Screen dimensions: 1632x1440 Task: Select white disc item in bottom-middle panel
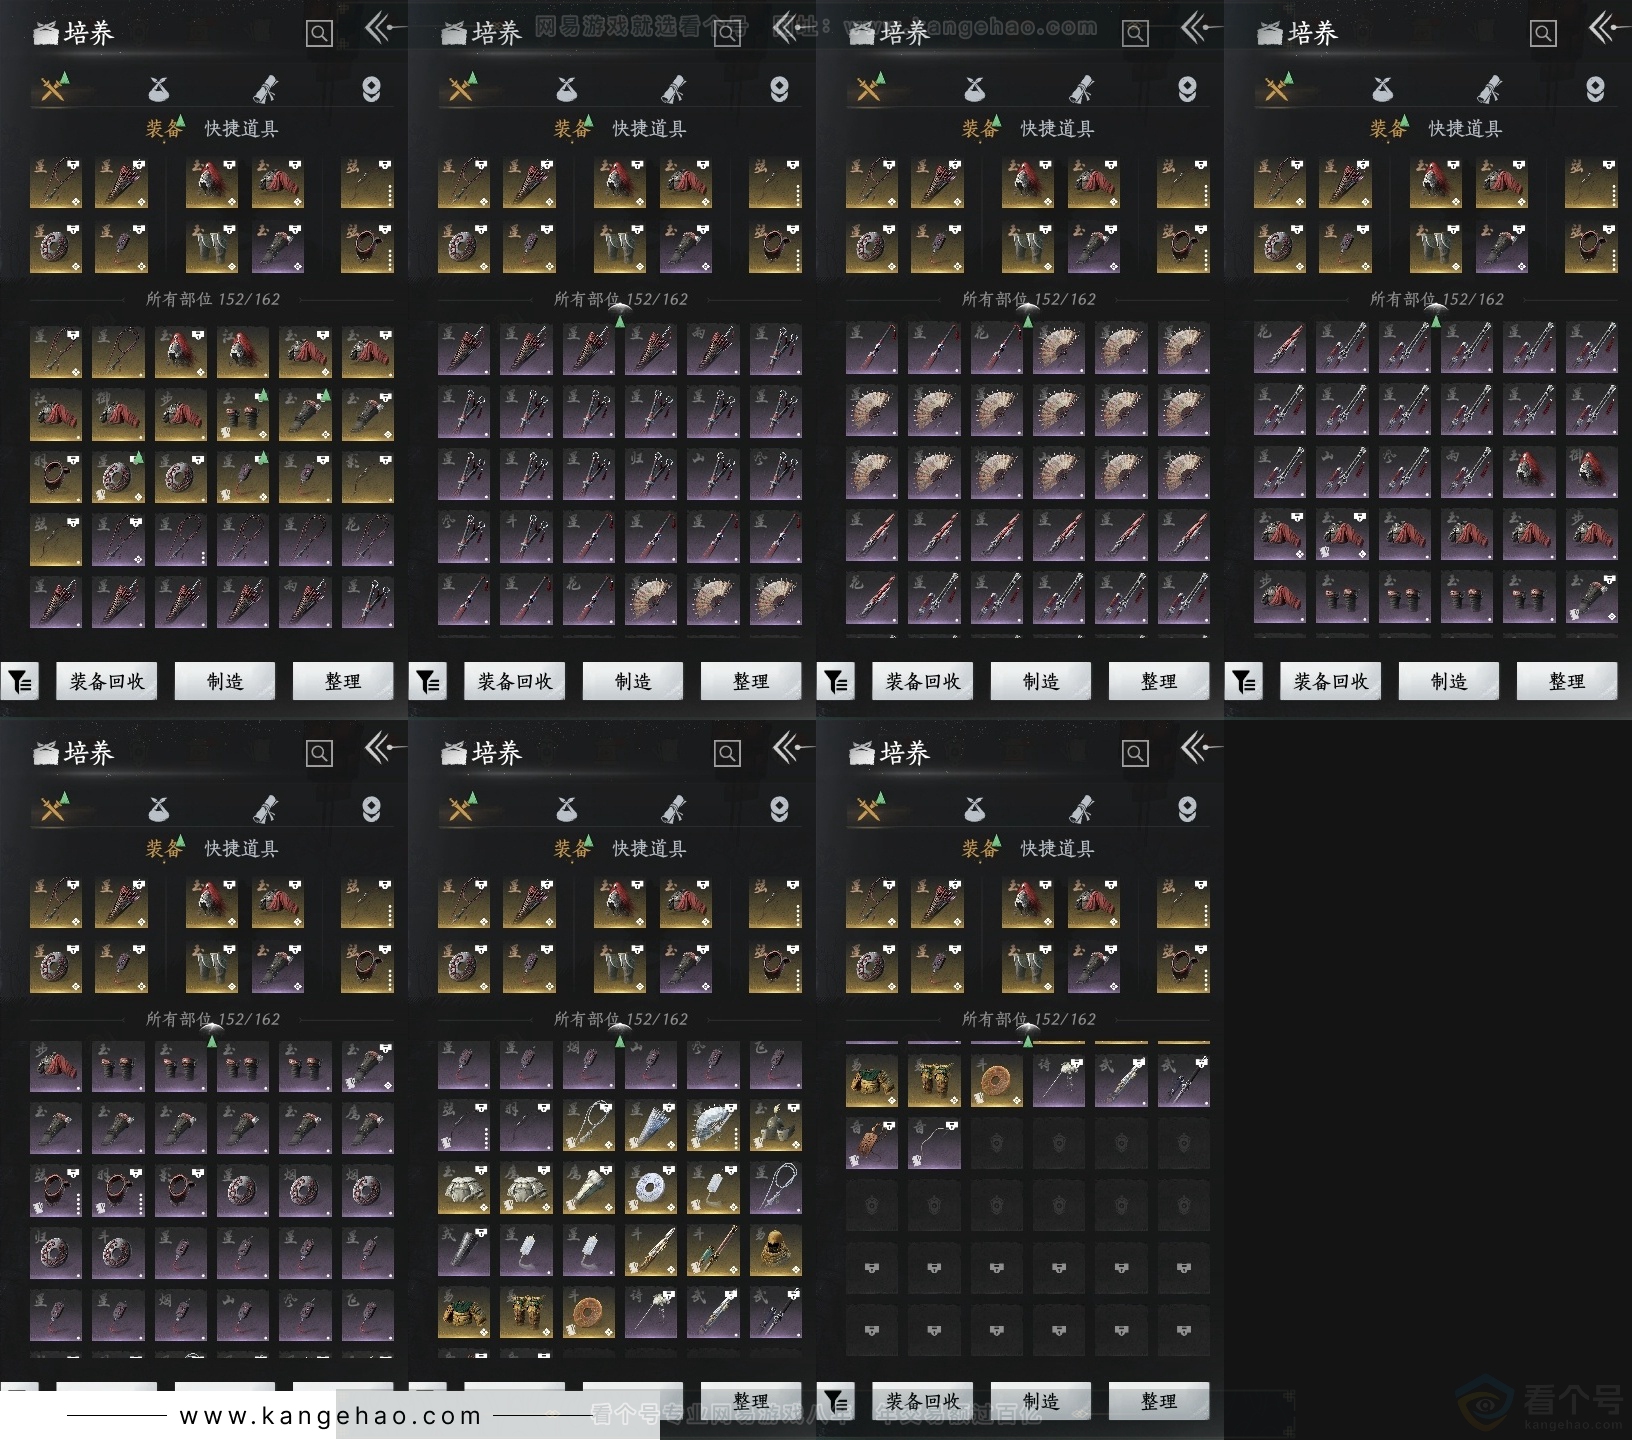(651, 1189)
